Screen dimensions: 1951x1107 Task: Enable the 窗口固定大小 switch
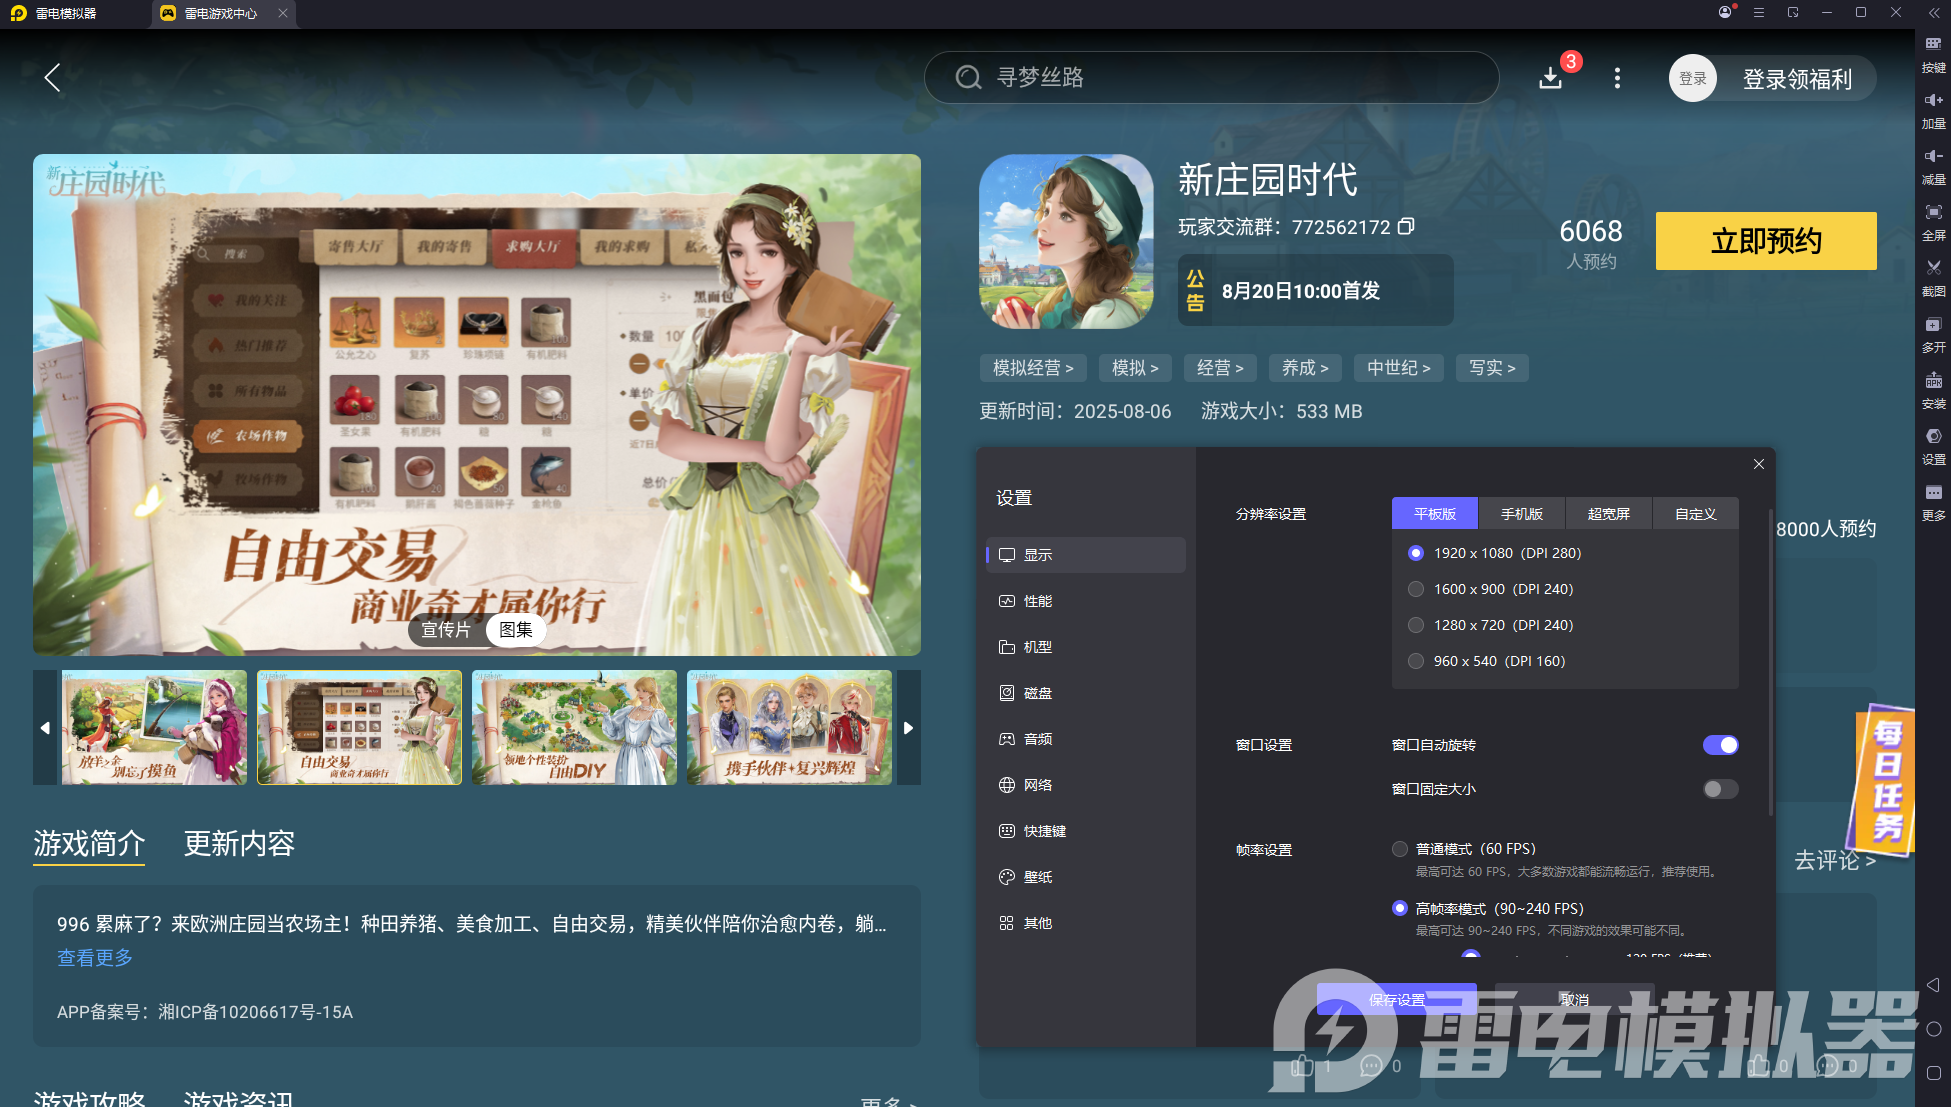pyautogui.click(x=1720, y=789)
